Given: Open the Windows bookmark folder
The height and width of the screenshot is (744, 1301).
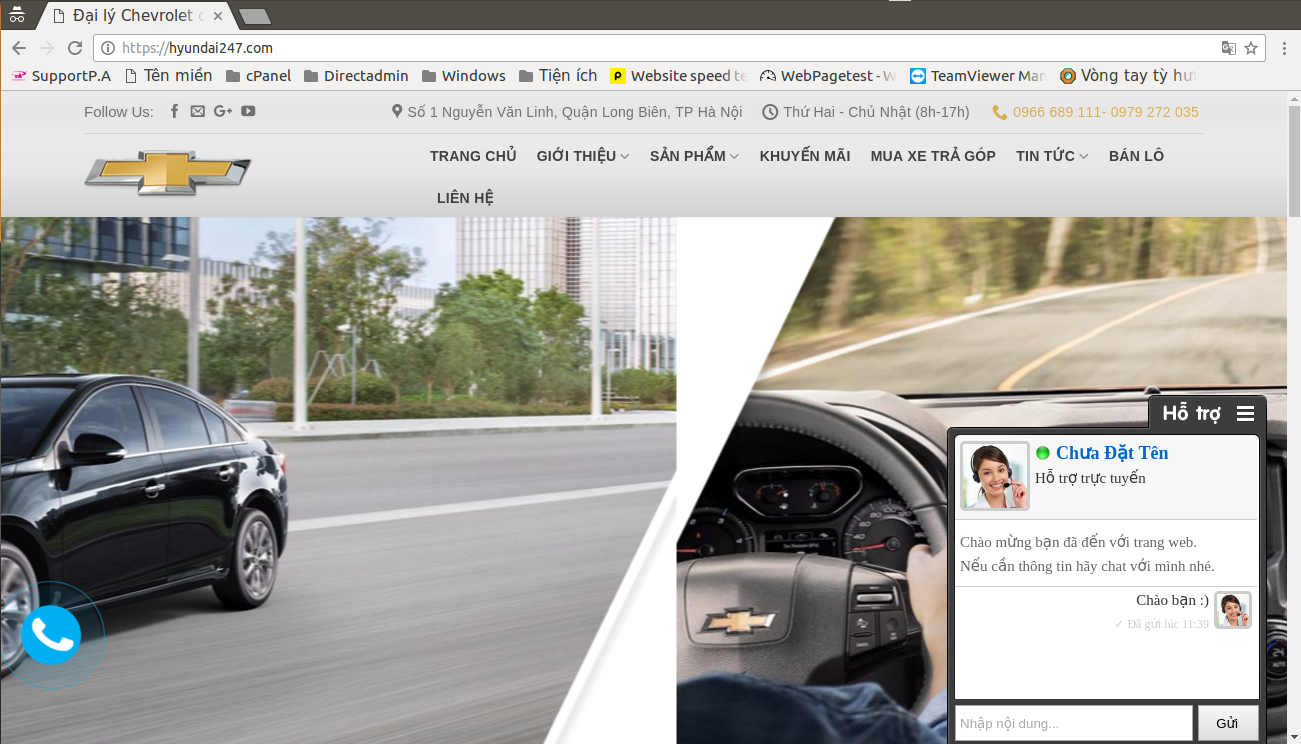Looking at the screenshot, I should pos(464,76).
